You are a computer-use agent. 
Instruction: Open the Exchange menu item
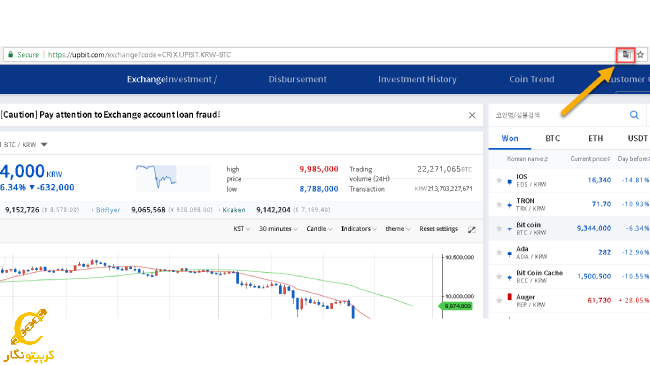(146, 79)
